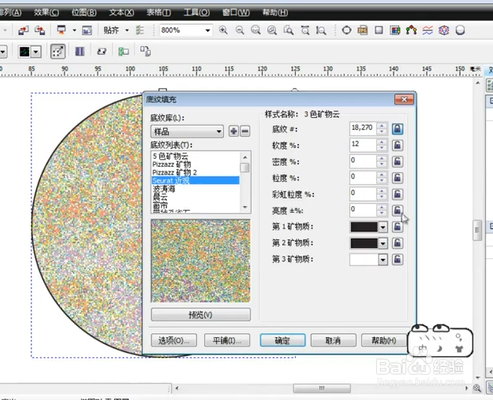
Task: Click the zoom to page height icon
Action: click(x=321, y=30)
